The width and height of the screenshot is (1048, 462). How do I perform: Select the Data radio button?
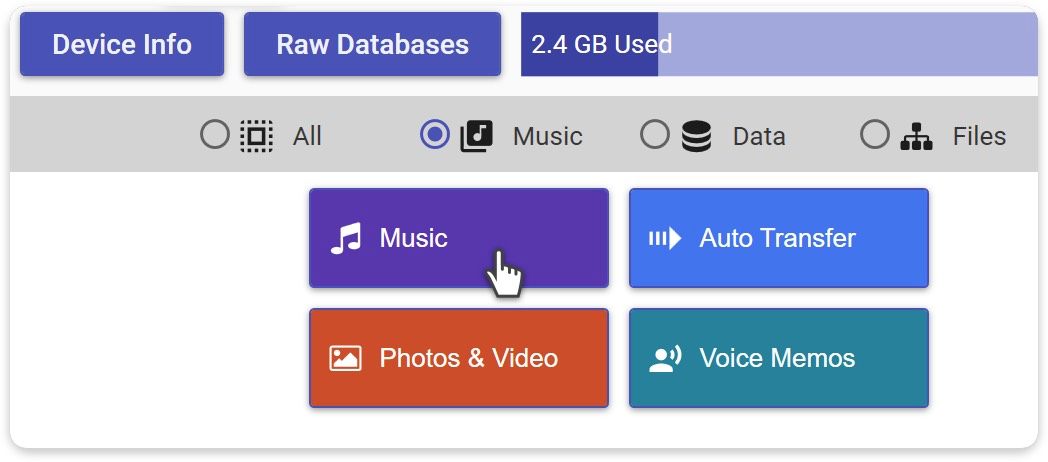[654, 135]
